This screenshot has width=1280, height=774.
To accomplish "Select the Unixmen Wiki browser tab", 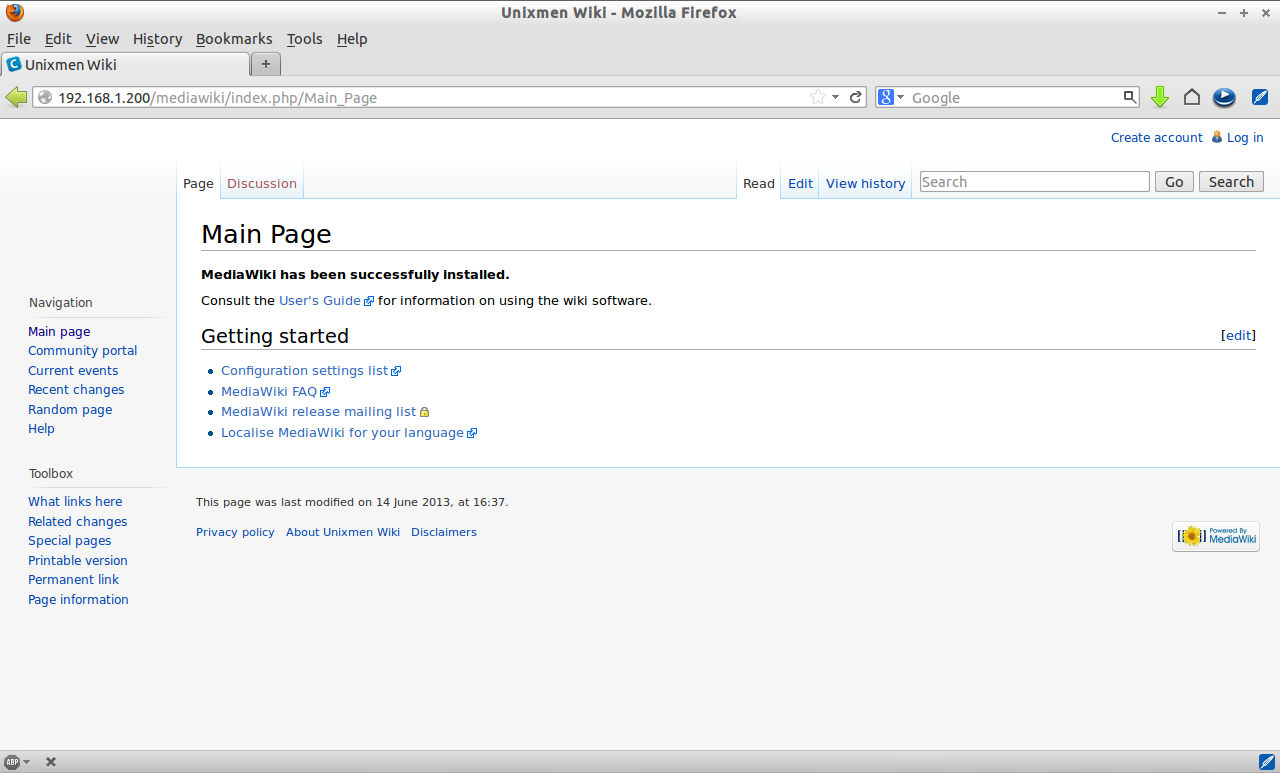I will tap(125, 64).
